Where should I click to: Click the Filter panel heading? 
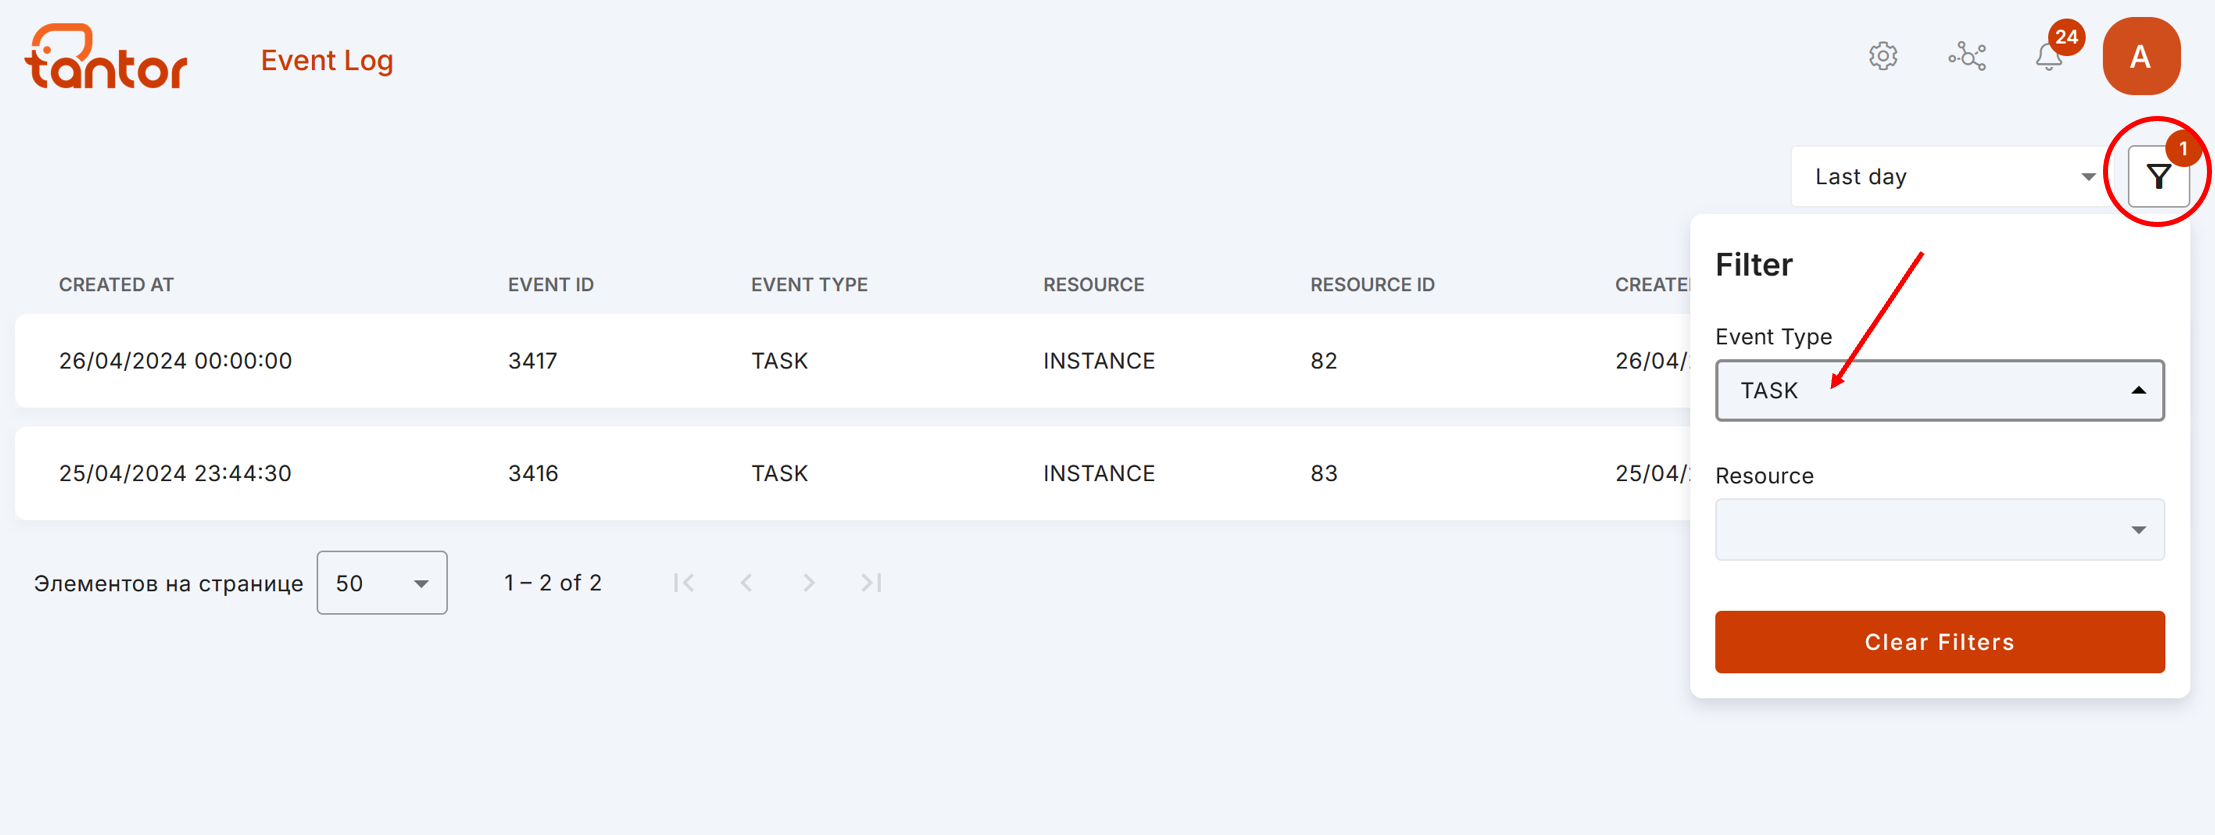1754,264
